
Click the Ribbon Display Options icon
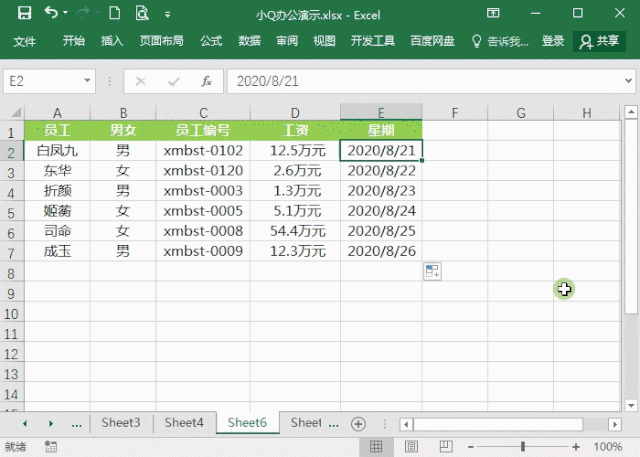(493, 13)
